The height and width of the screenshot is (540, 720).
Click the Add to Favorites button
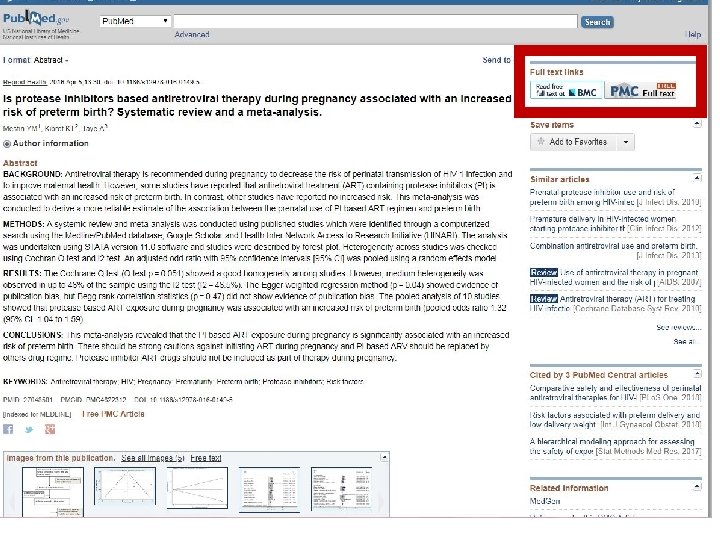pyautogui.click(x=573, y=142)
